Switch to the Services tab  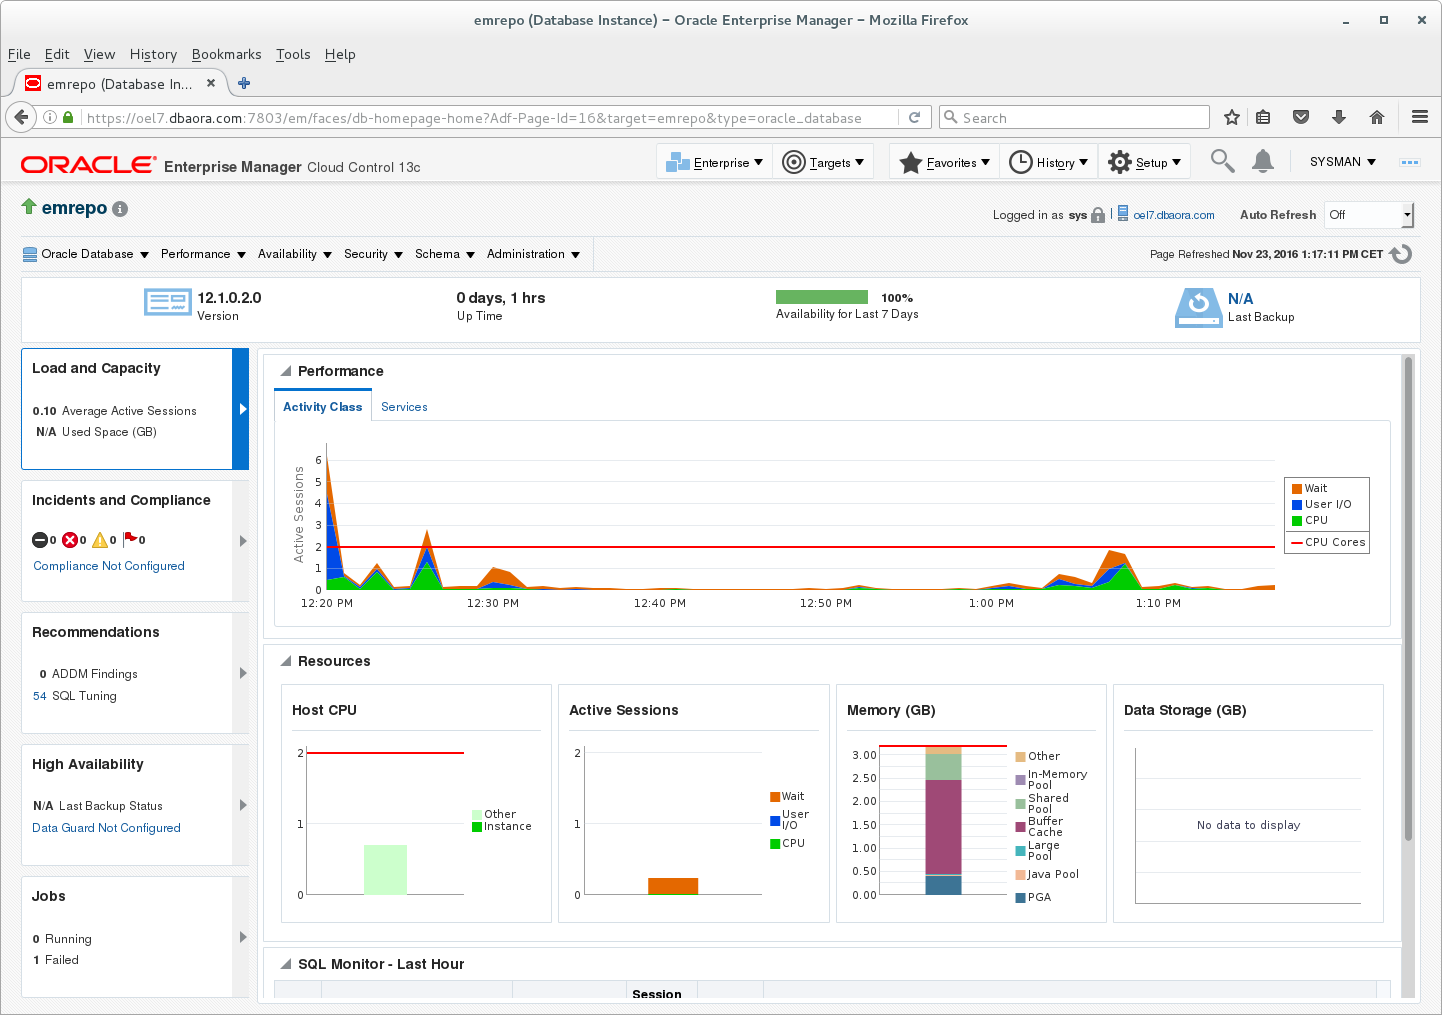[x=404, y=407]
